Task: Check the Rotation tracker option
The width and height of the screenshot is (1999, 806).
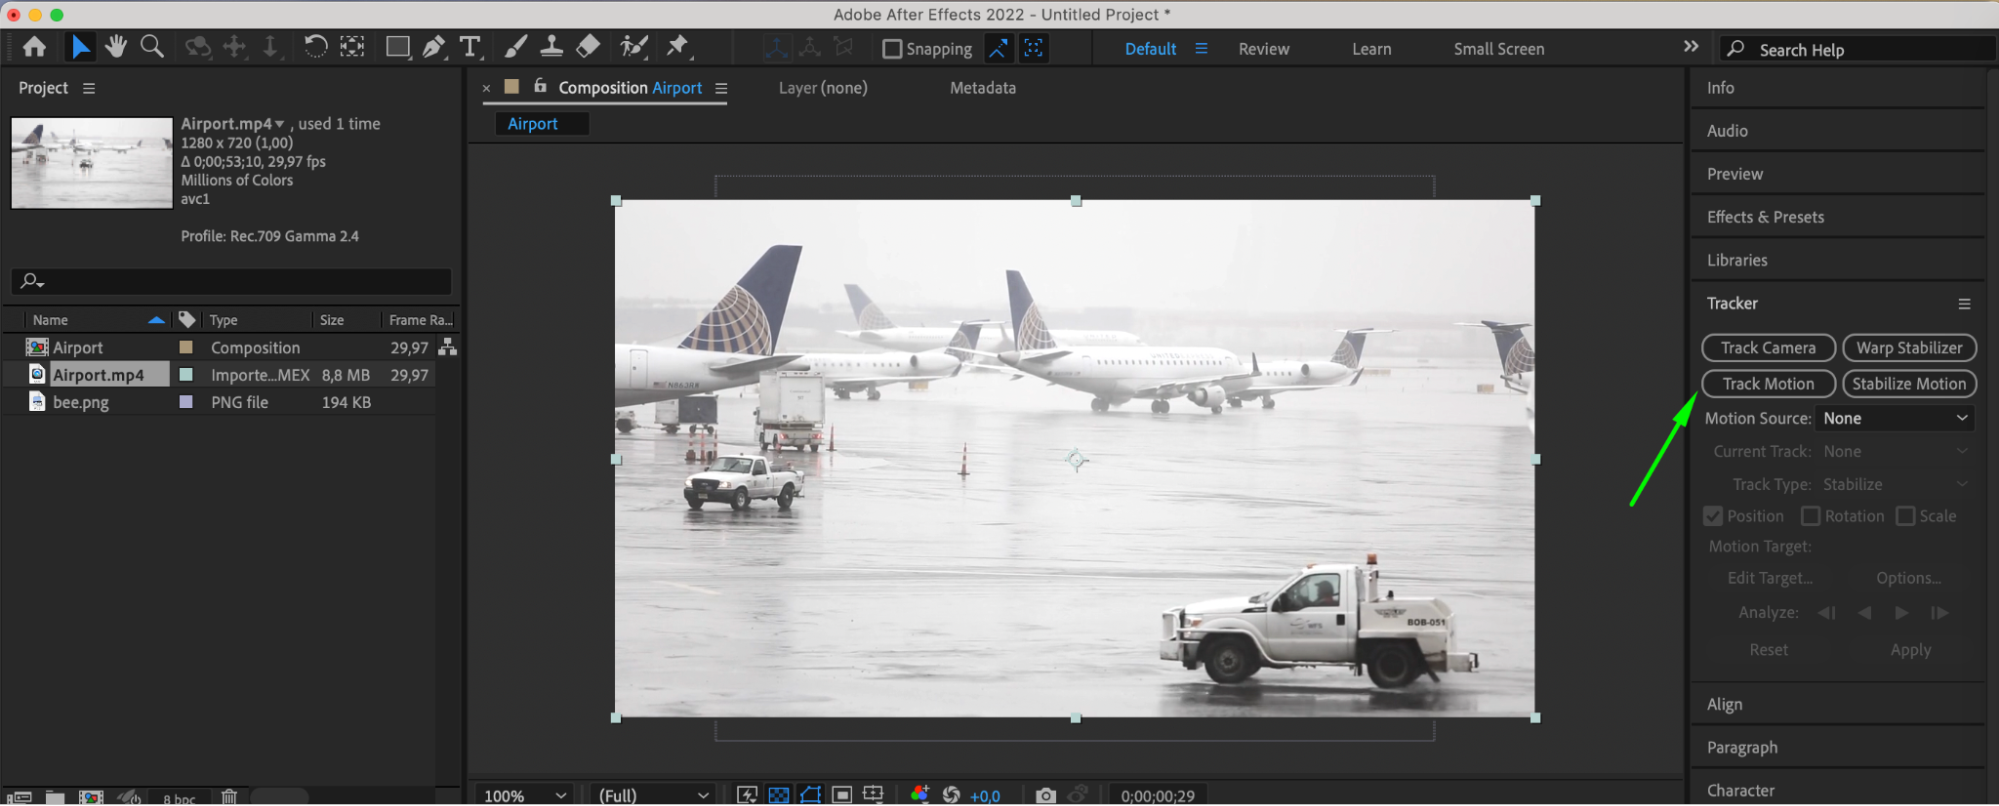Action: pyautogui.click(x=1810, y=516)
